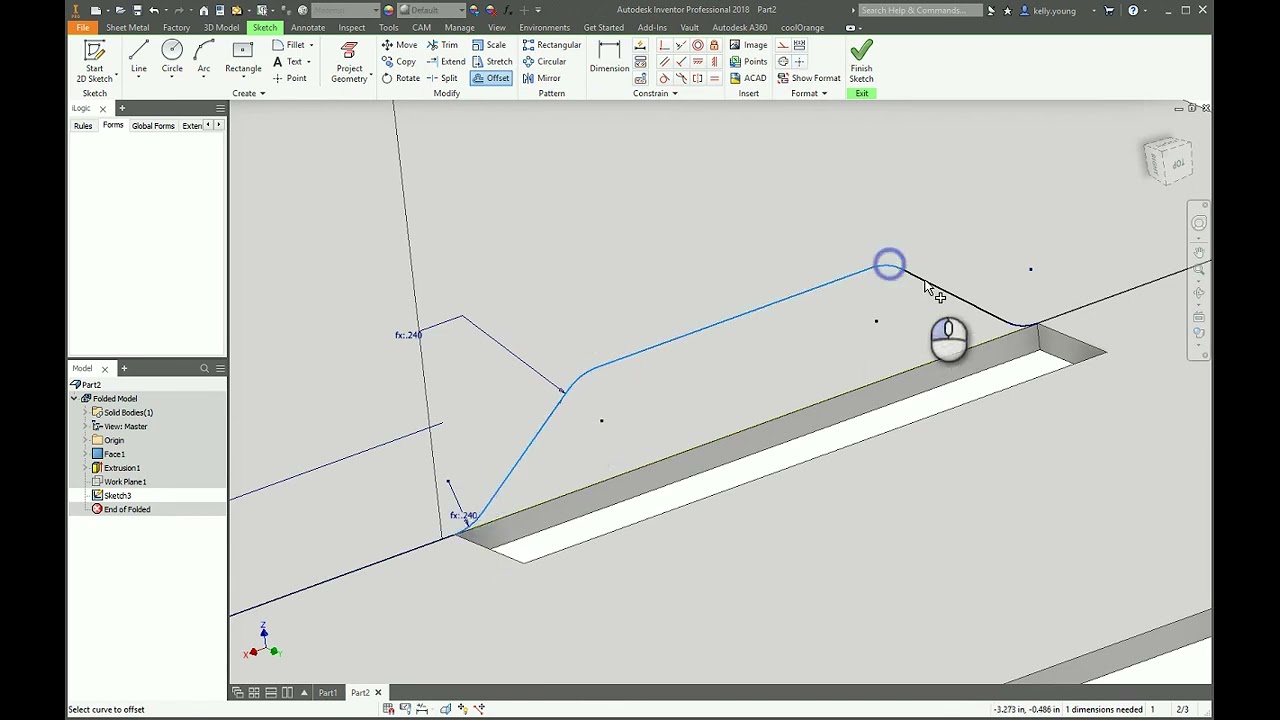Select the Line sketch tool

[x=138, y=57]
